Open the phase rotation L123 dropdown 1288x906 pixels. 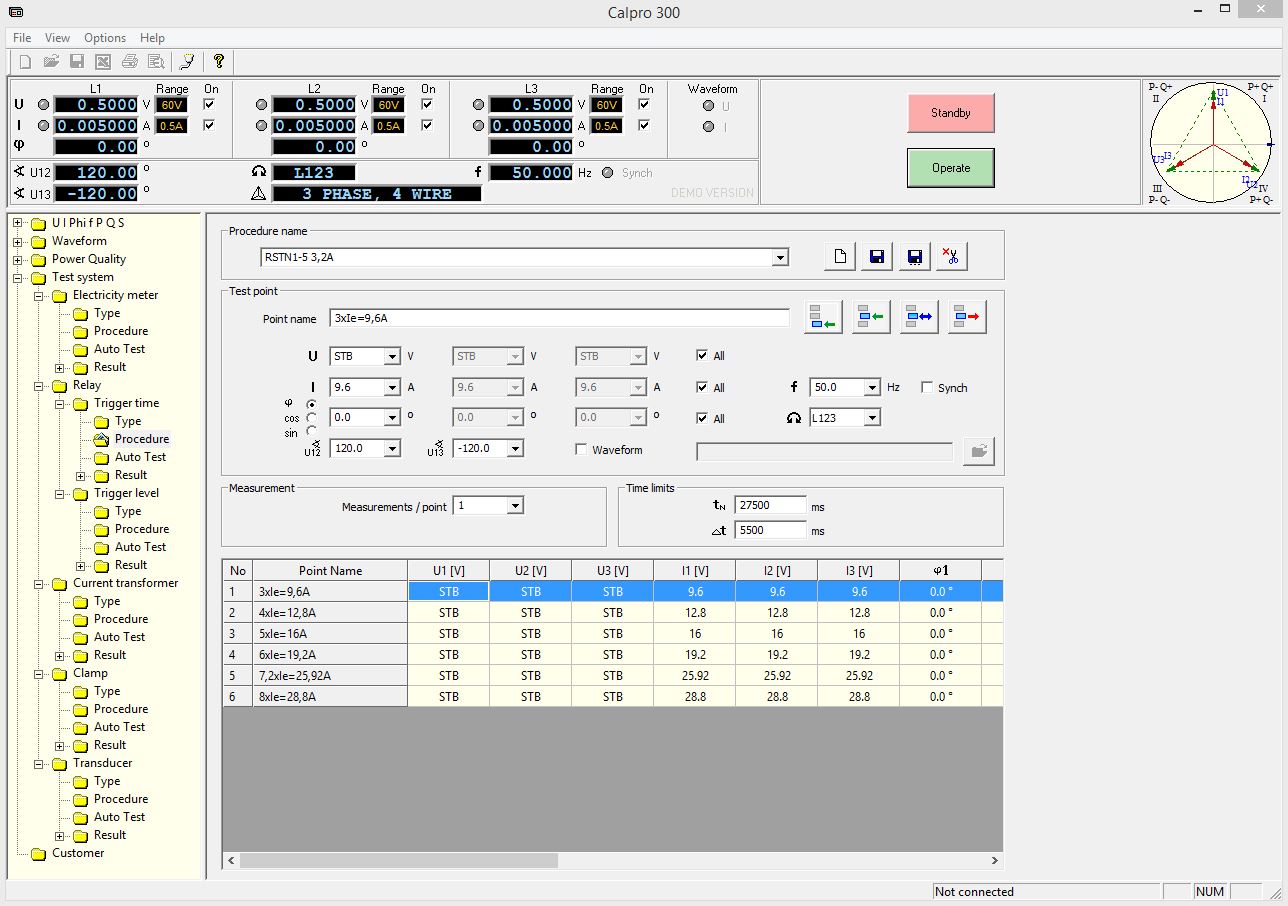[x=873, y=417]
